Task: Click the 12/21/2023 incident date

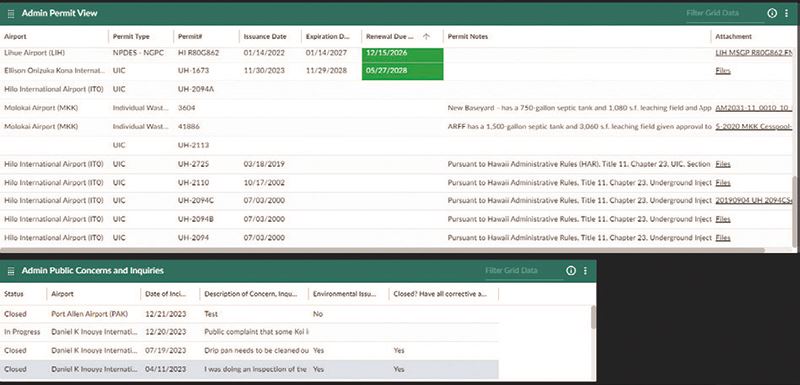Action: point(165,314)
